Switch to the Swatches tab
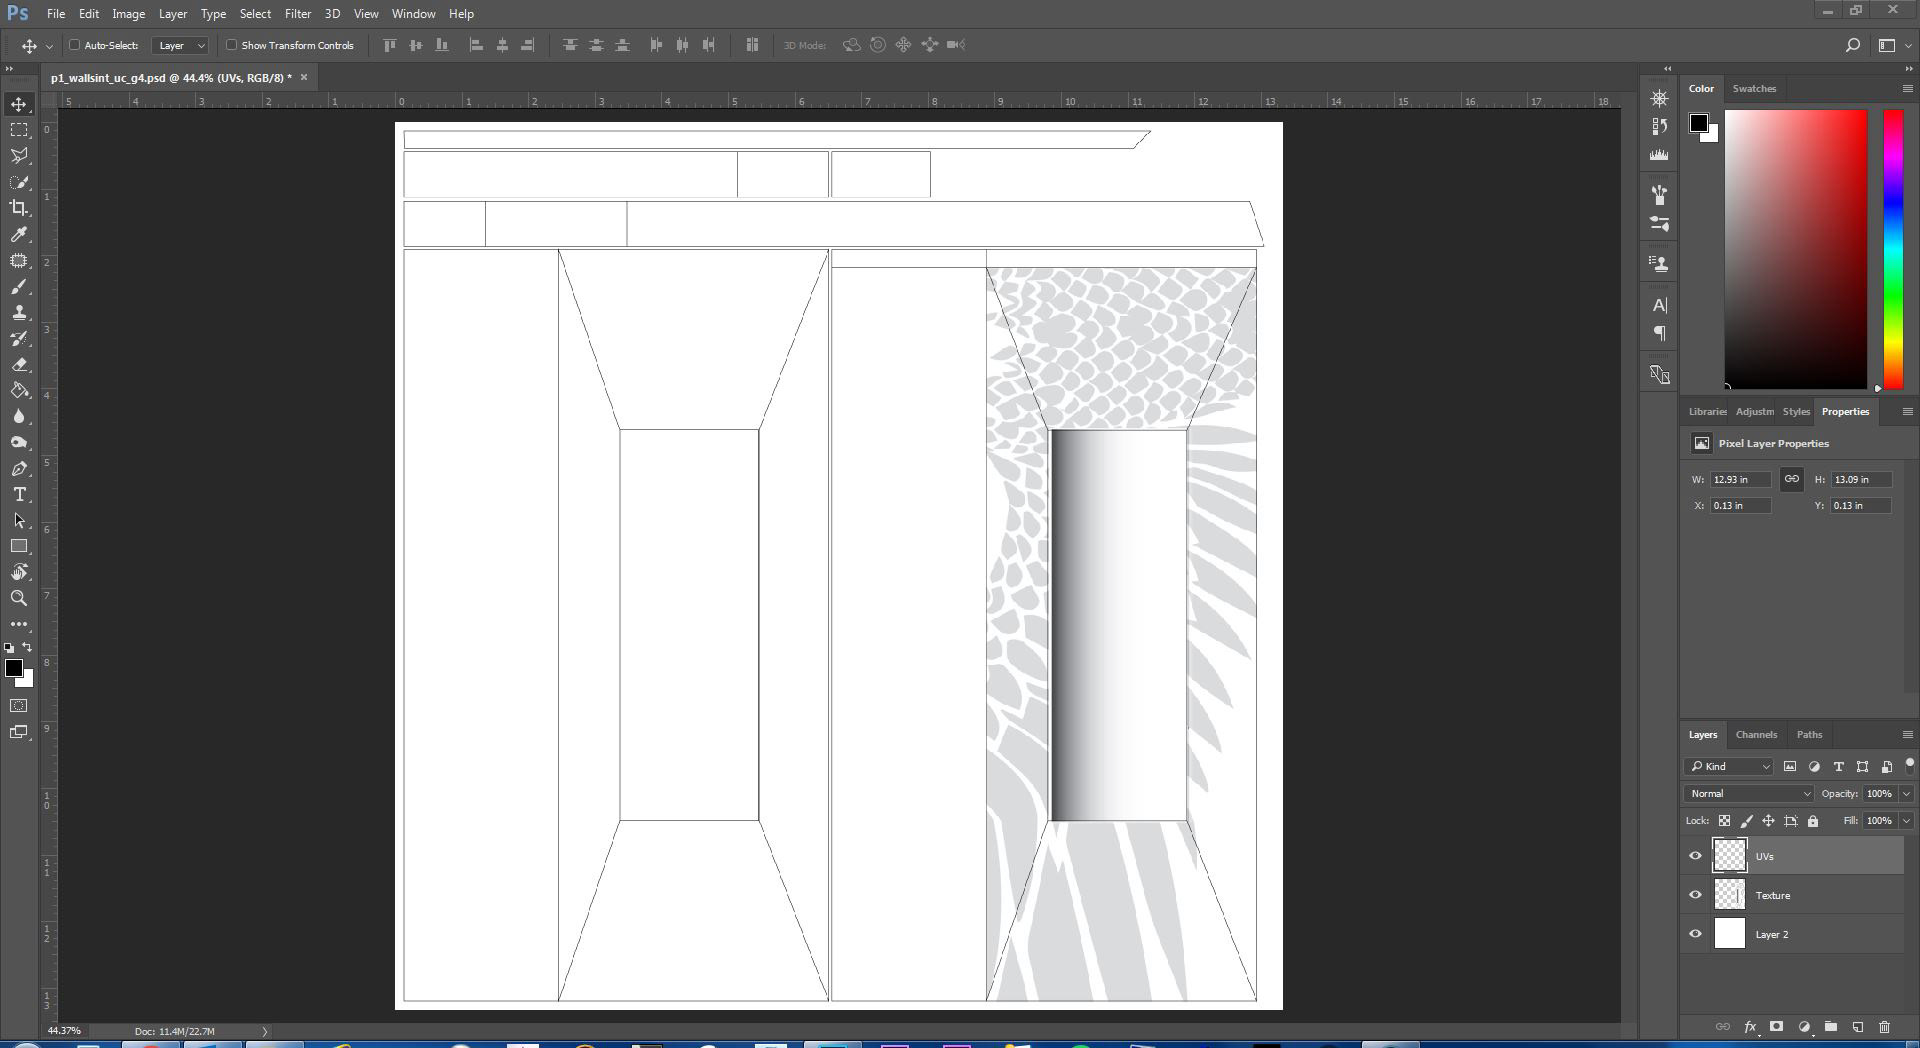This screenshot has width=1920, height=1048. [1754, 89]
